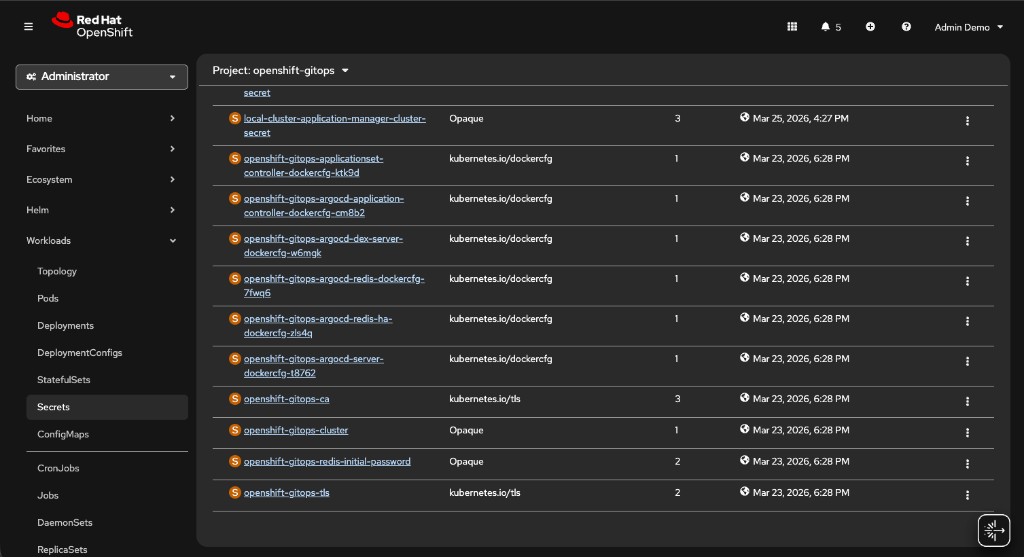Viewport: 1024px width, 557px height.
Task: Click the S badge beside openshift-gitops-ca
Action: (x=234, y=398)
